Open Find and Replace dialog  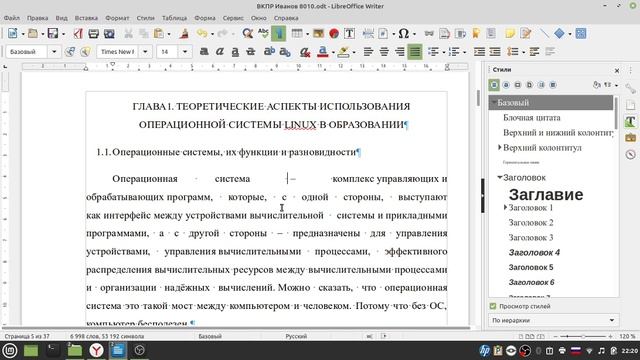(x=247, y=33)
